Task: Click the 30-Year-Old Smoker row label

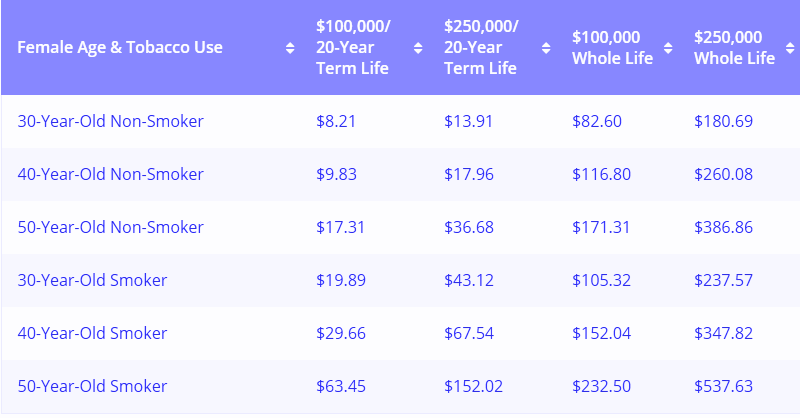Action: [x=92, y=280]
